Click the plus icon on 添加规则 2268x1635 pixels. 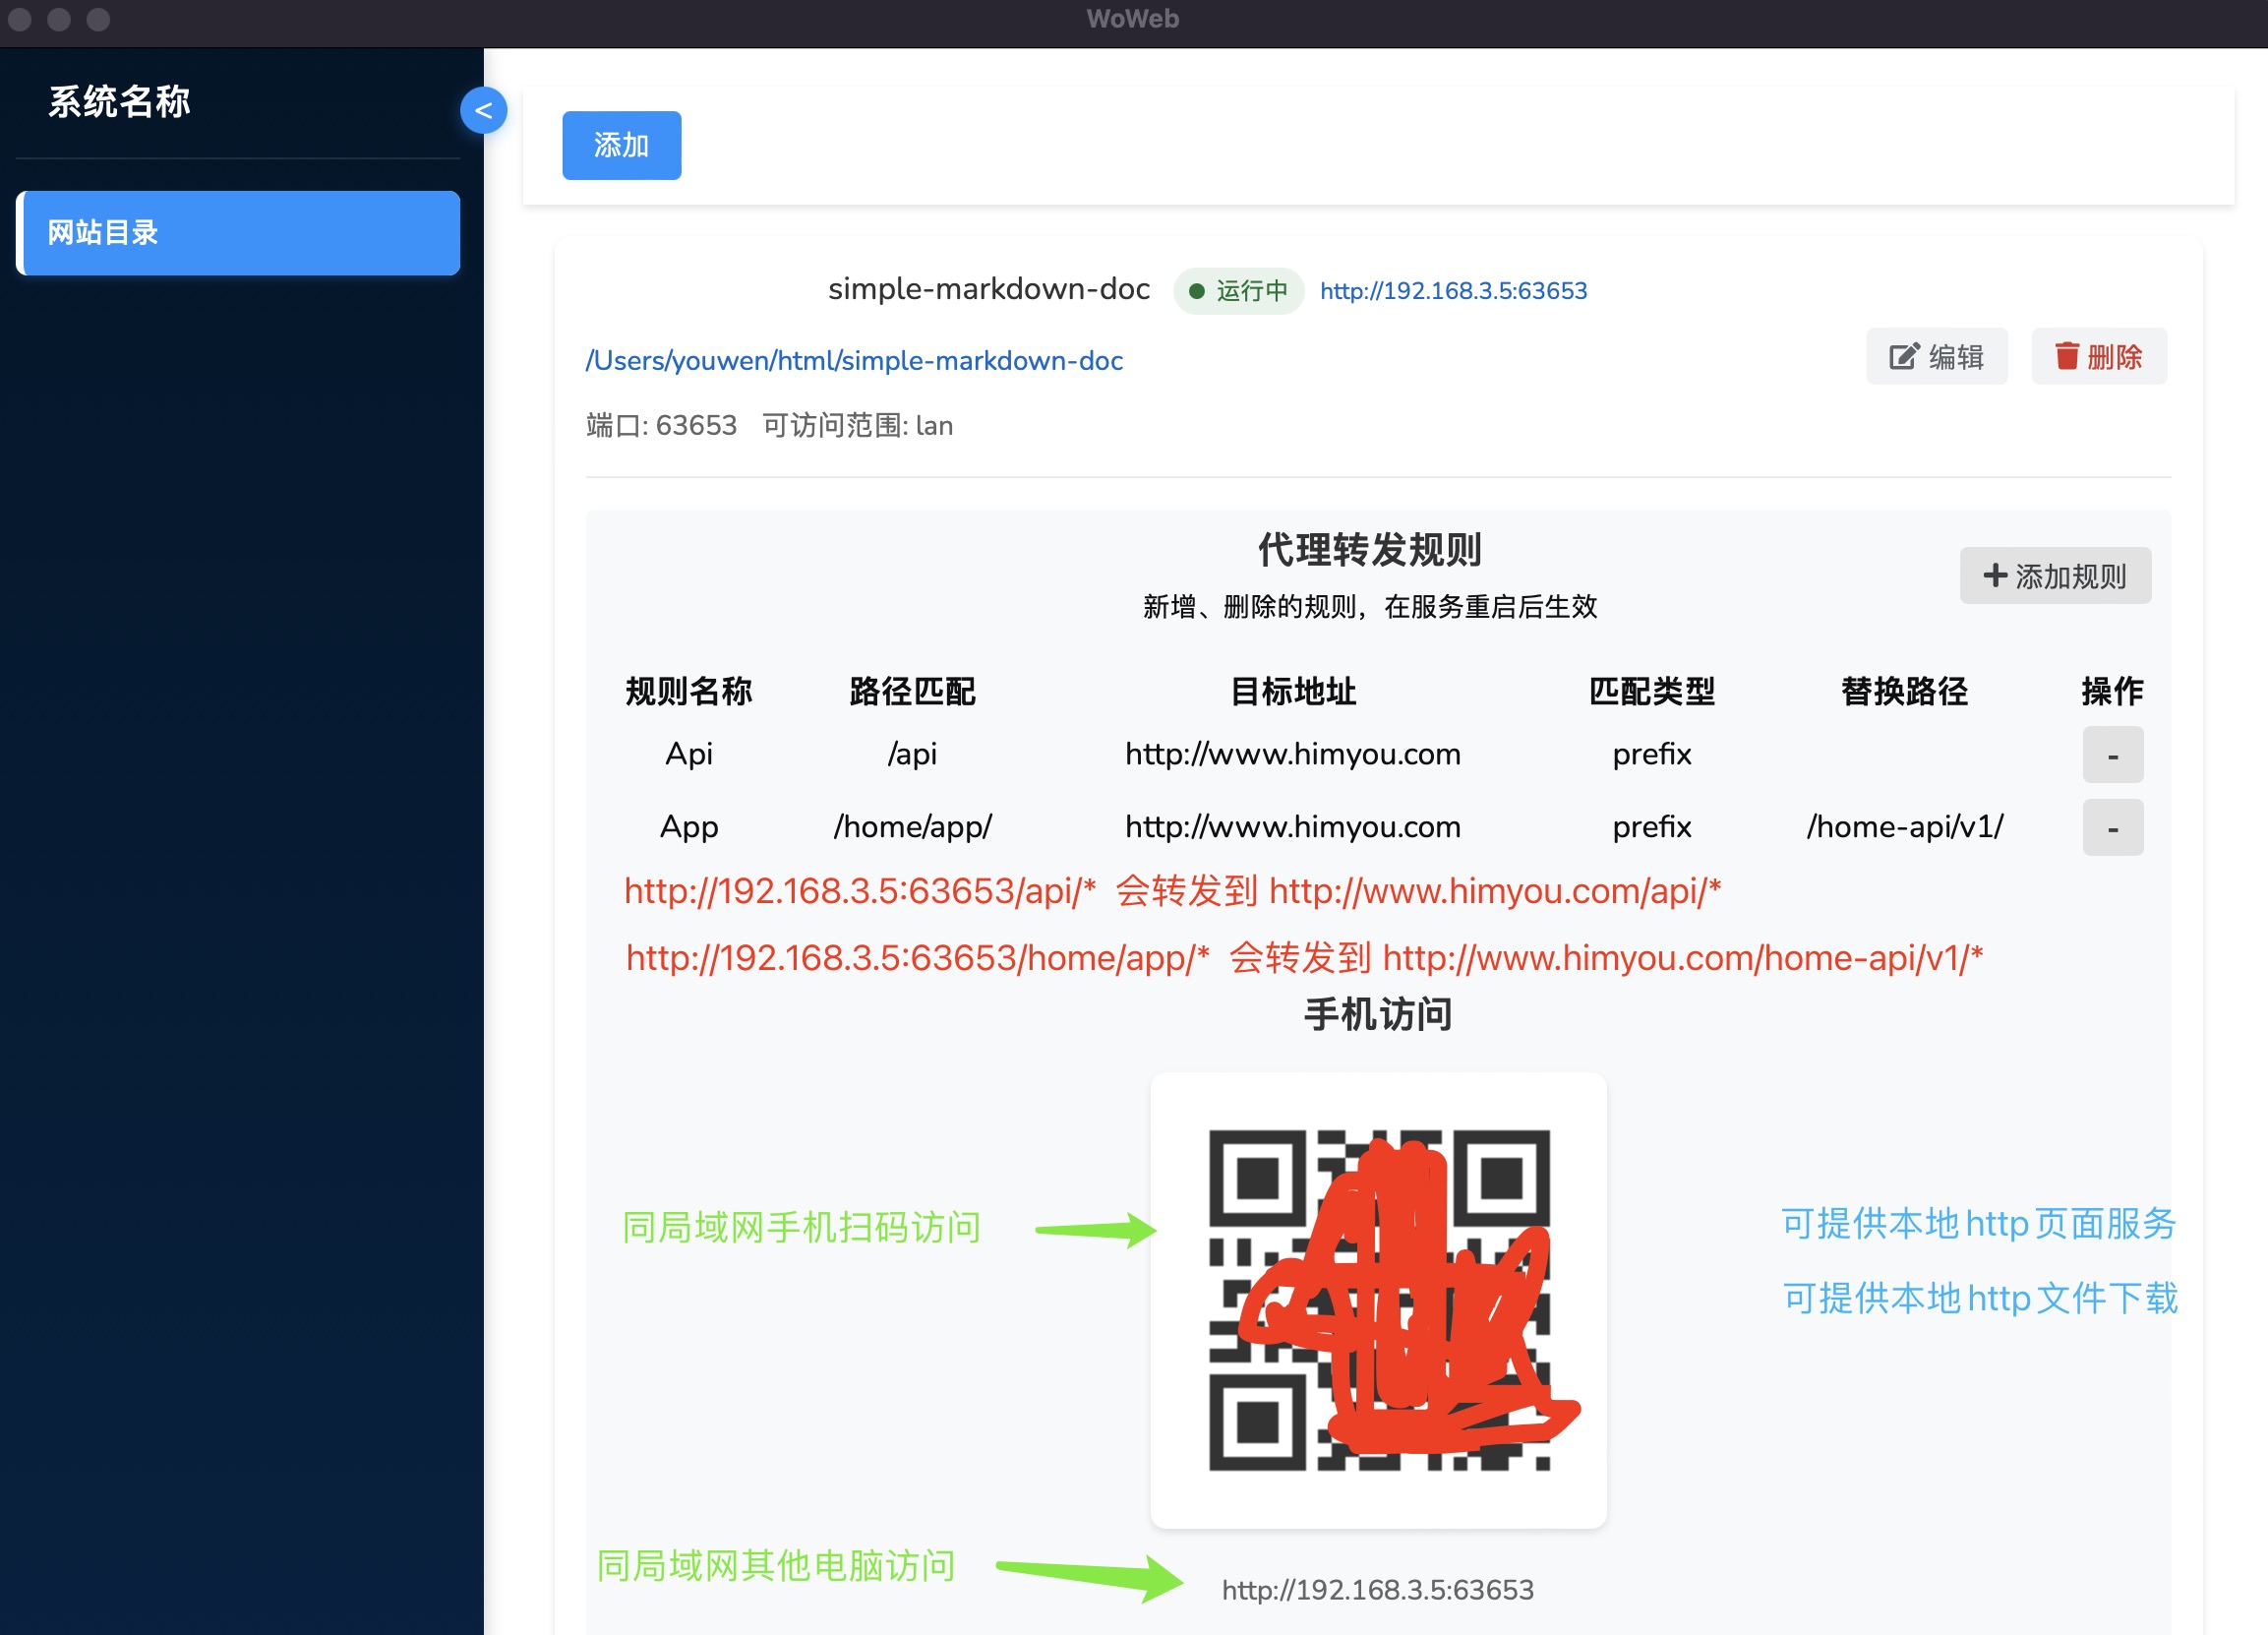[x=1994, y=575]
